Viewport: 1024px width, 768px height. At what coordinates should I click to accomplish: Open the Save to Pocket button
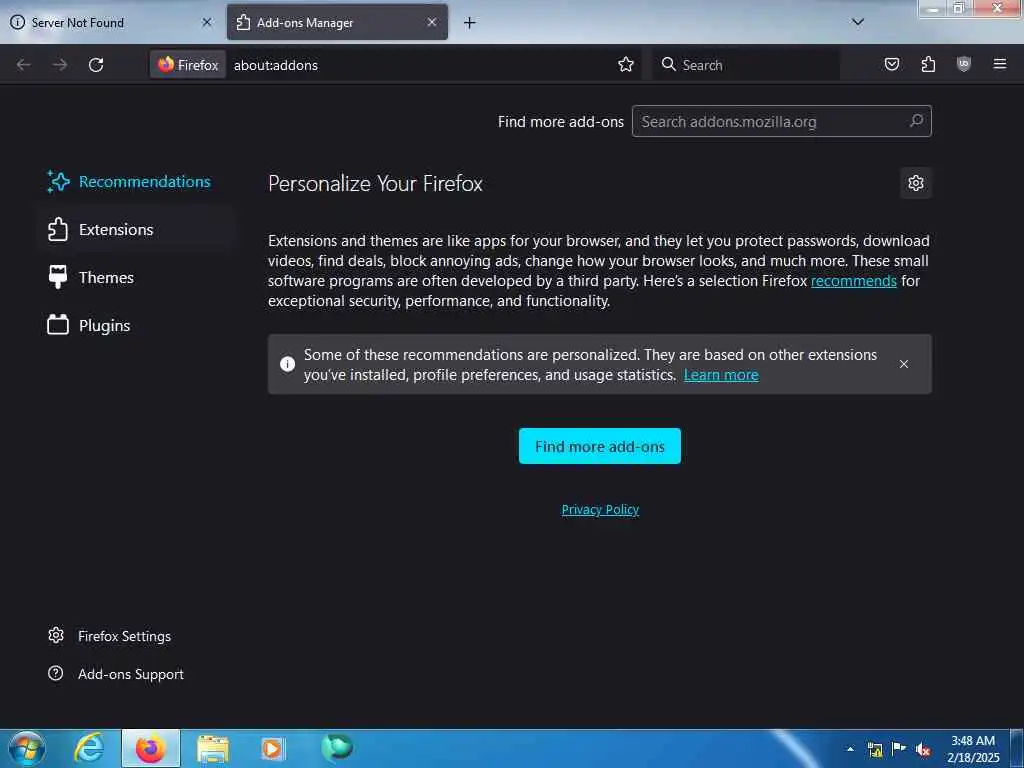[891, 64]
